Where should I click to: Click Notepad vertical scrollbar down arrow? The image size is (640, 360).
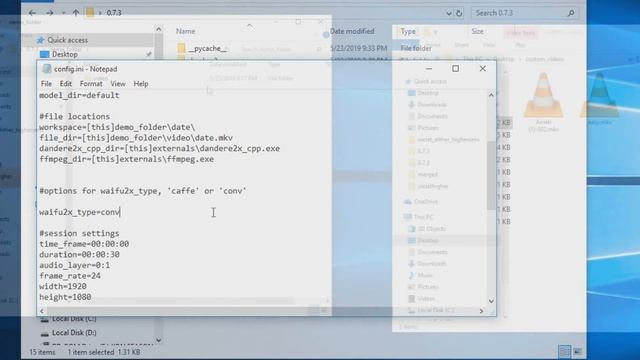click(x=491, y=301)
